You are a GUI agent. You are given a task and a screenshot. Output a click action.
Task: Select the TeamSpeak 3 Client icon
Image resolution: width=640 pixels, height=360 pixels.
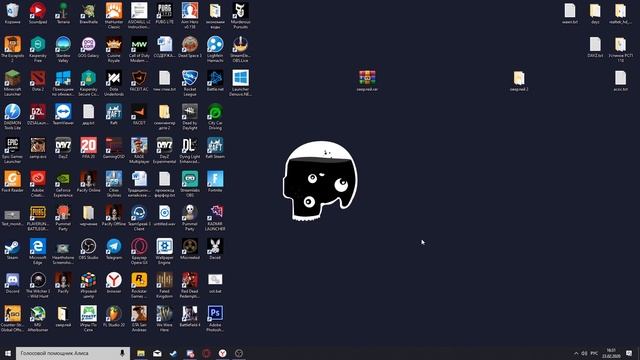tap(139, 218)
